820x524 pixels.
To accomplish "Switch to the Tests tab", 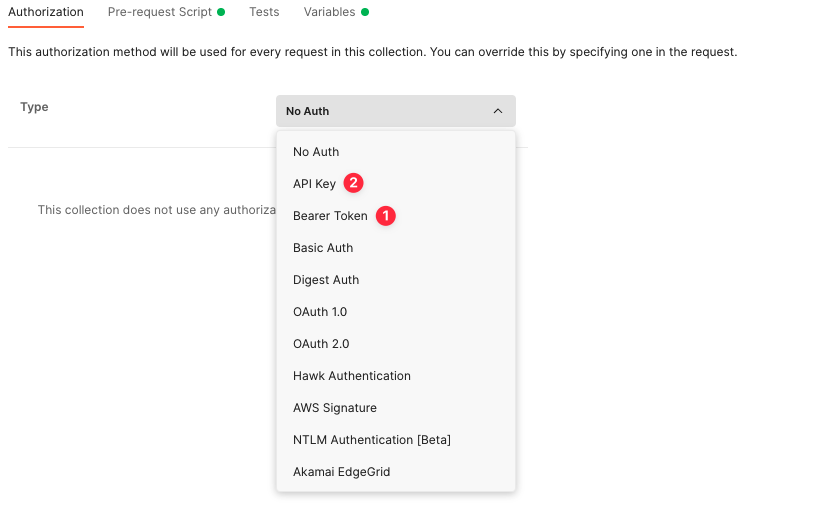I will pos(264,12).
